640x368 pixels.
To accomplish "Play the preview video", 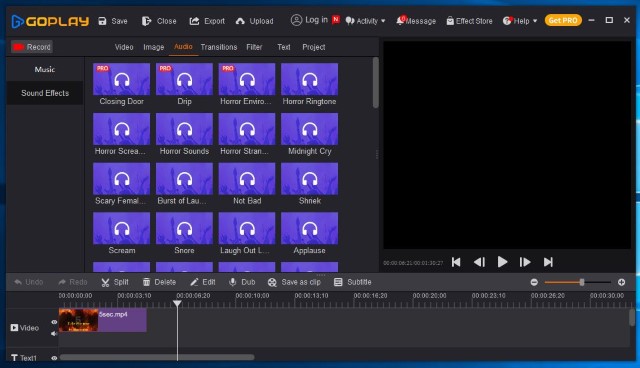I will [x=502, y=262].
